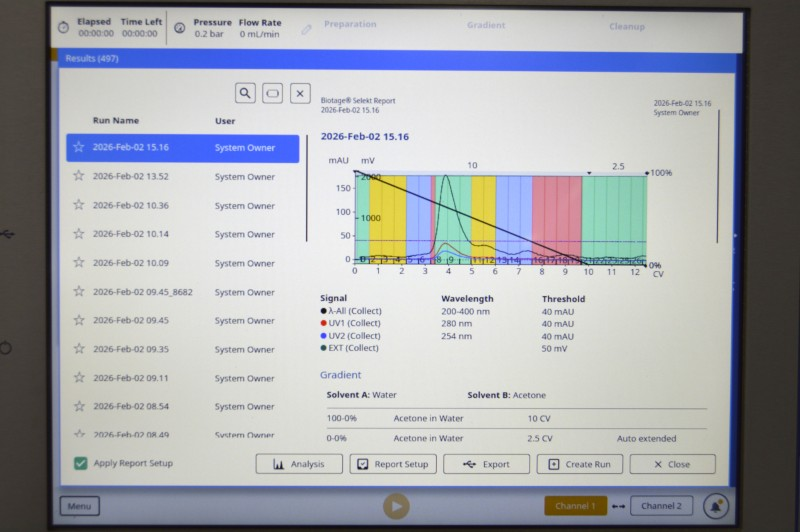The image size is (800, 532).
Task: Open Report Setup
Action: click(x=392, y=464)
